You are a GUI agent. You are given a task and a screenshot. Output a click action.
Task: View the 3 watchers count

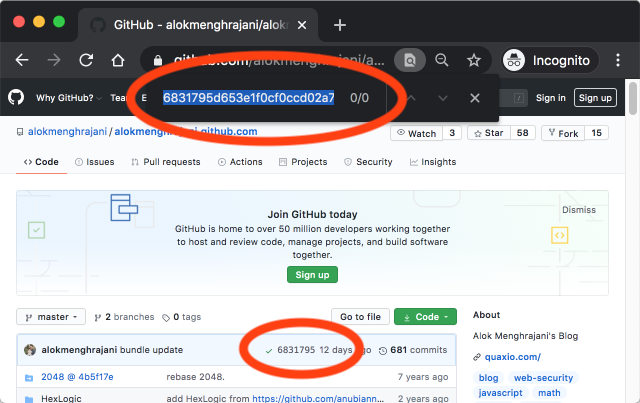[452, 133]
